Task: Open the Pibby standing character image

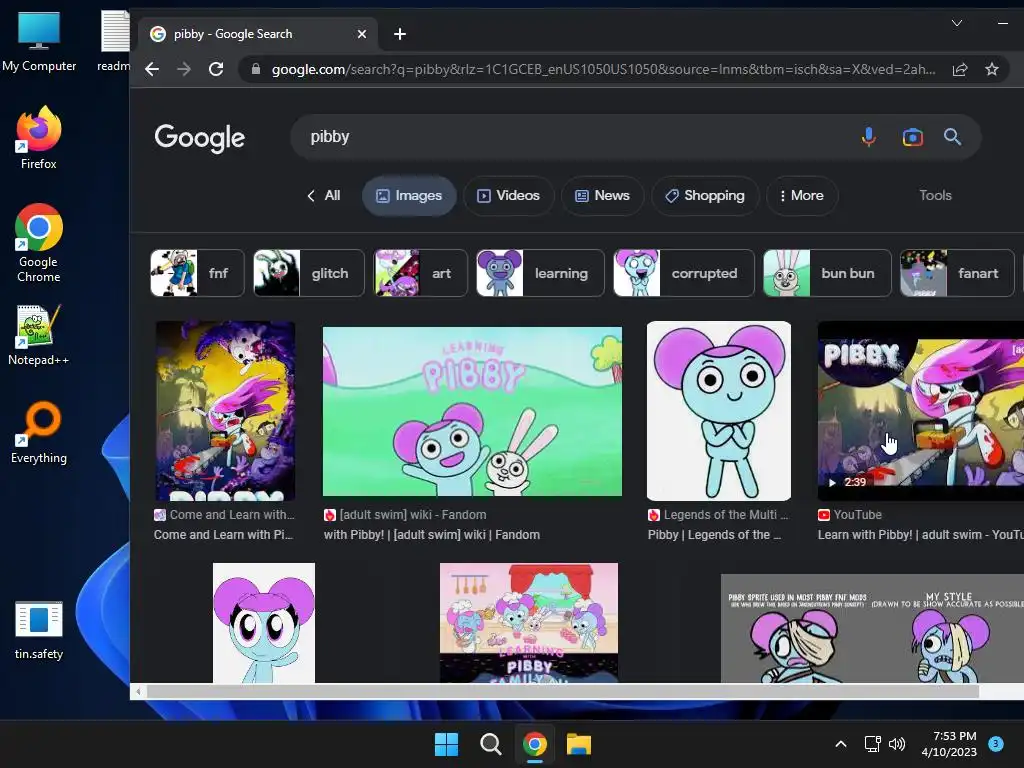Action: (718, 411)
